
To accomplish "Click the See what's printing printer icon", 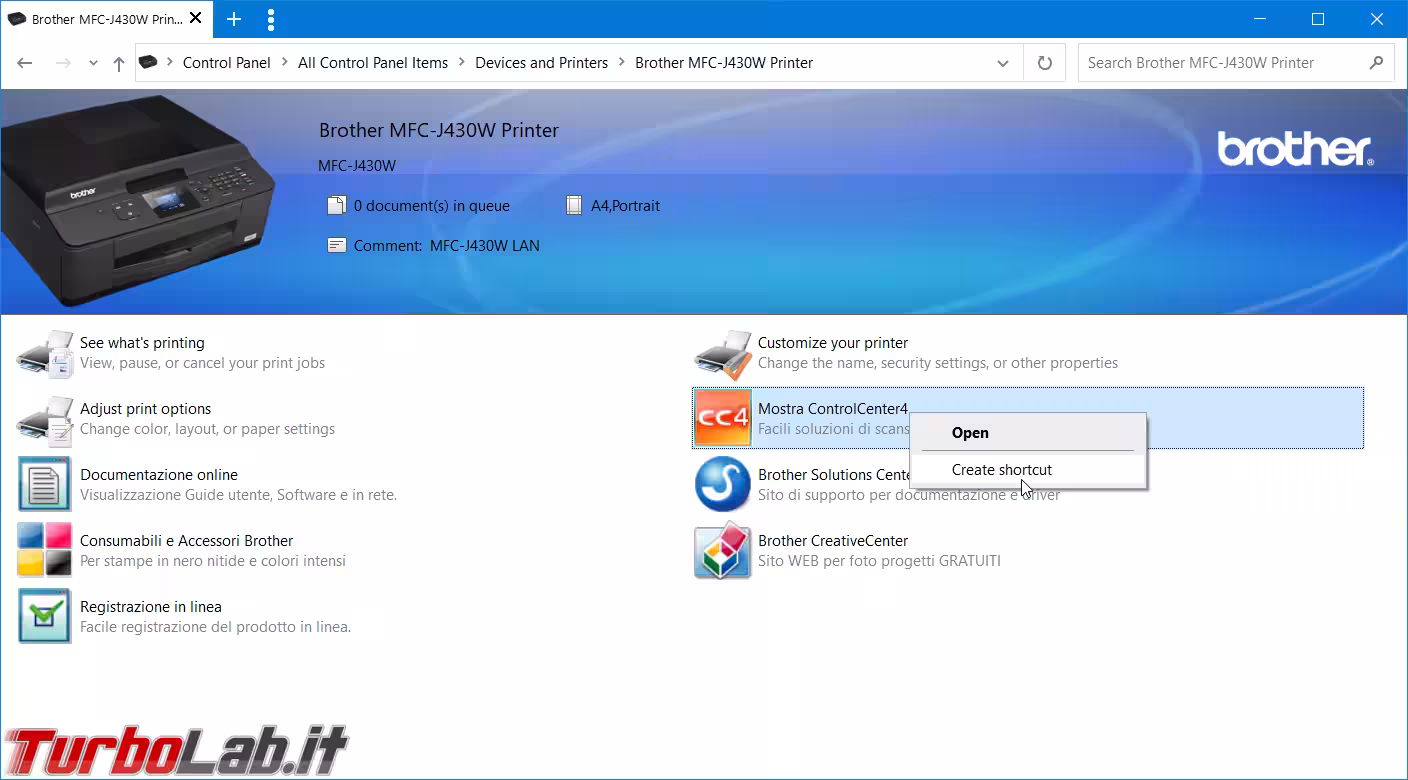I will pyautogui.click(x=45, y=353).
